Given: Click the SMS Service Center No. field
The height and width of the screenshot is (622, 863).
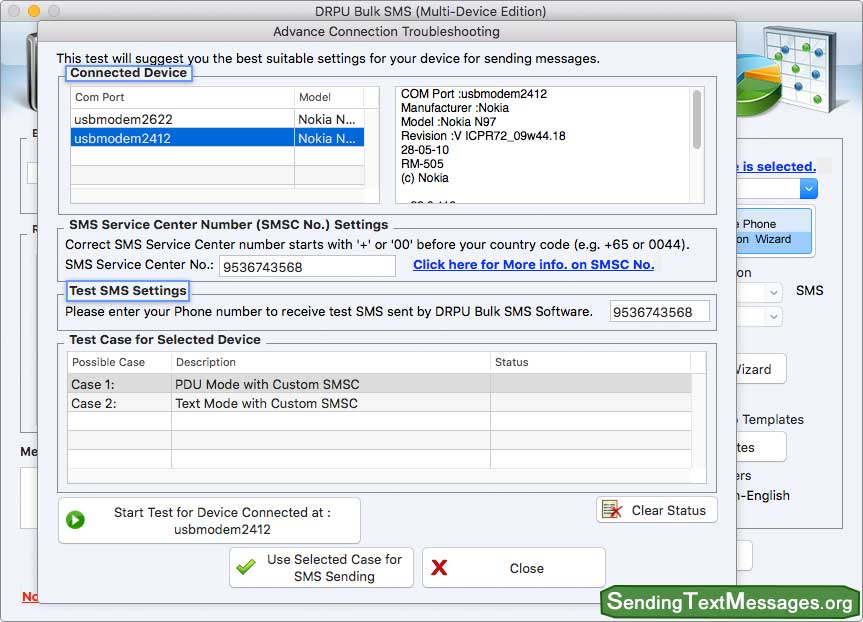Looking at the screenshot, I should [x=307, y=267].
